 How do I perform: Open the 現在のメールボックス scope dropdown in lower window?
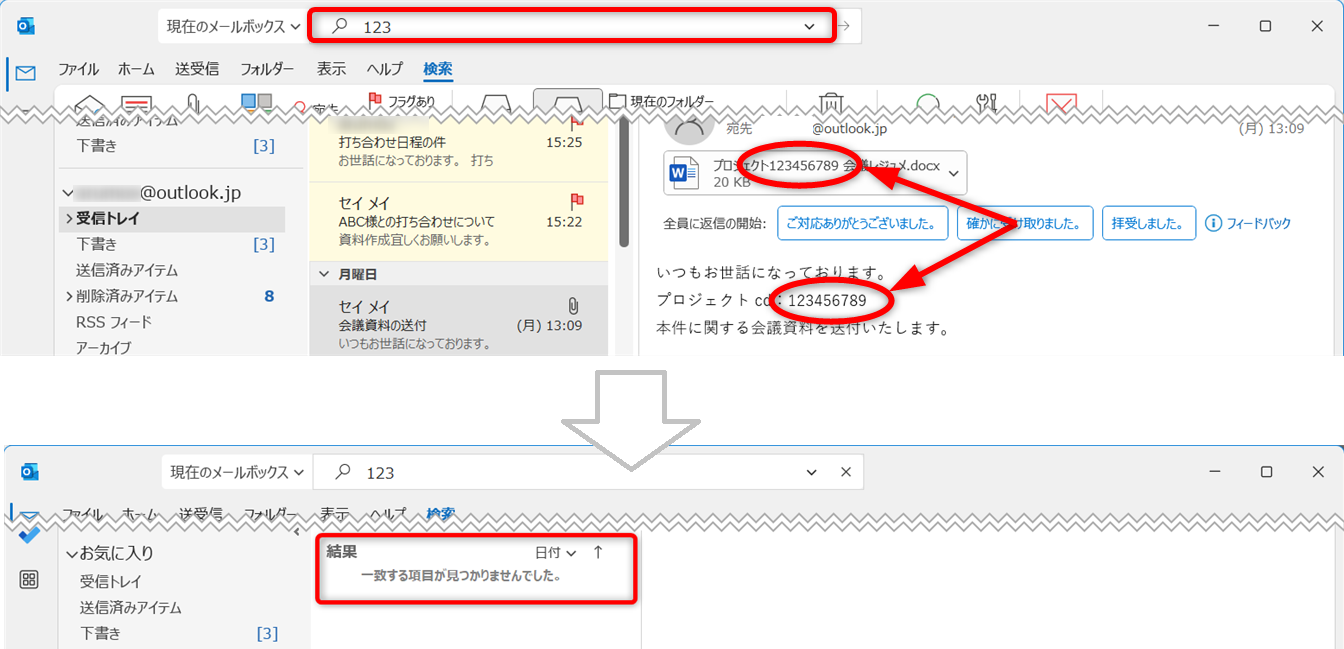pyautogui.click(x=236, y=472)
